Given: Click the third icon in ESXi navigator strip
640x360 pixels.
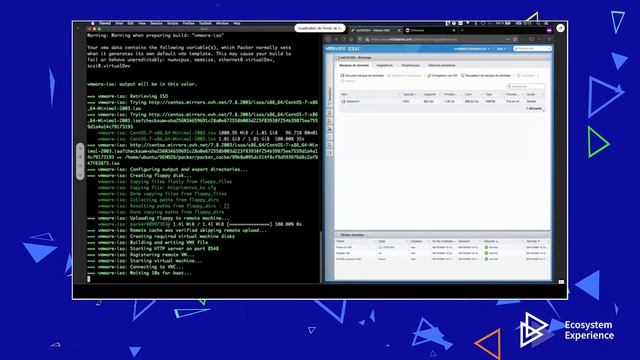Looking at the screenshot, I should pos(330,129).
